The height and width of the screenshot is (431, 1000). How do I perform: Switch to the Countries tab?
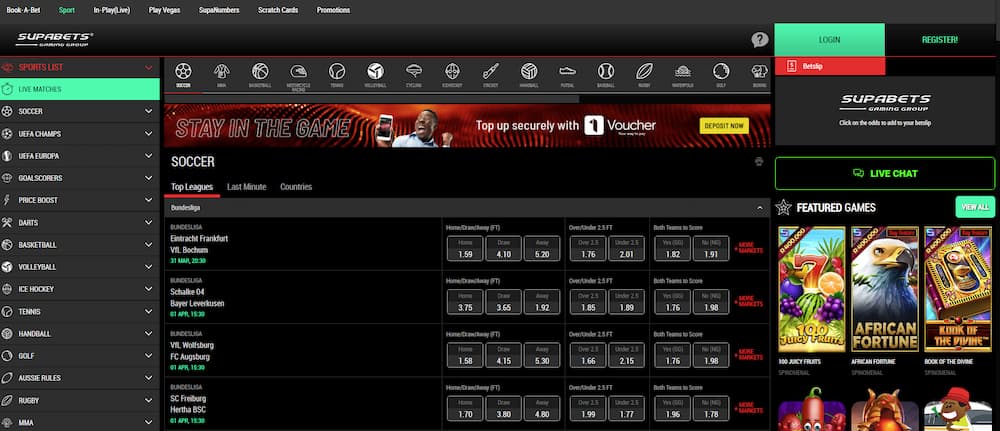click(x=296, y=187)
